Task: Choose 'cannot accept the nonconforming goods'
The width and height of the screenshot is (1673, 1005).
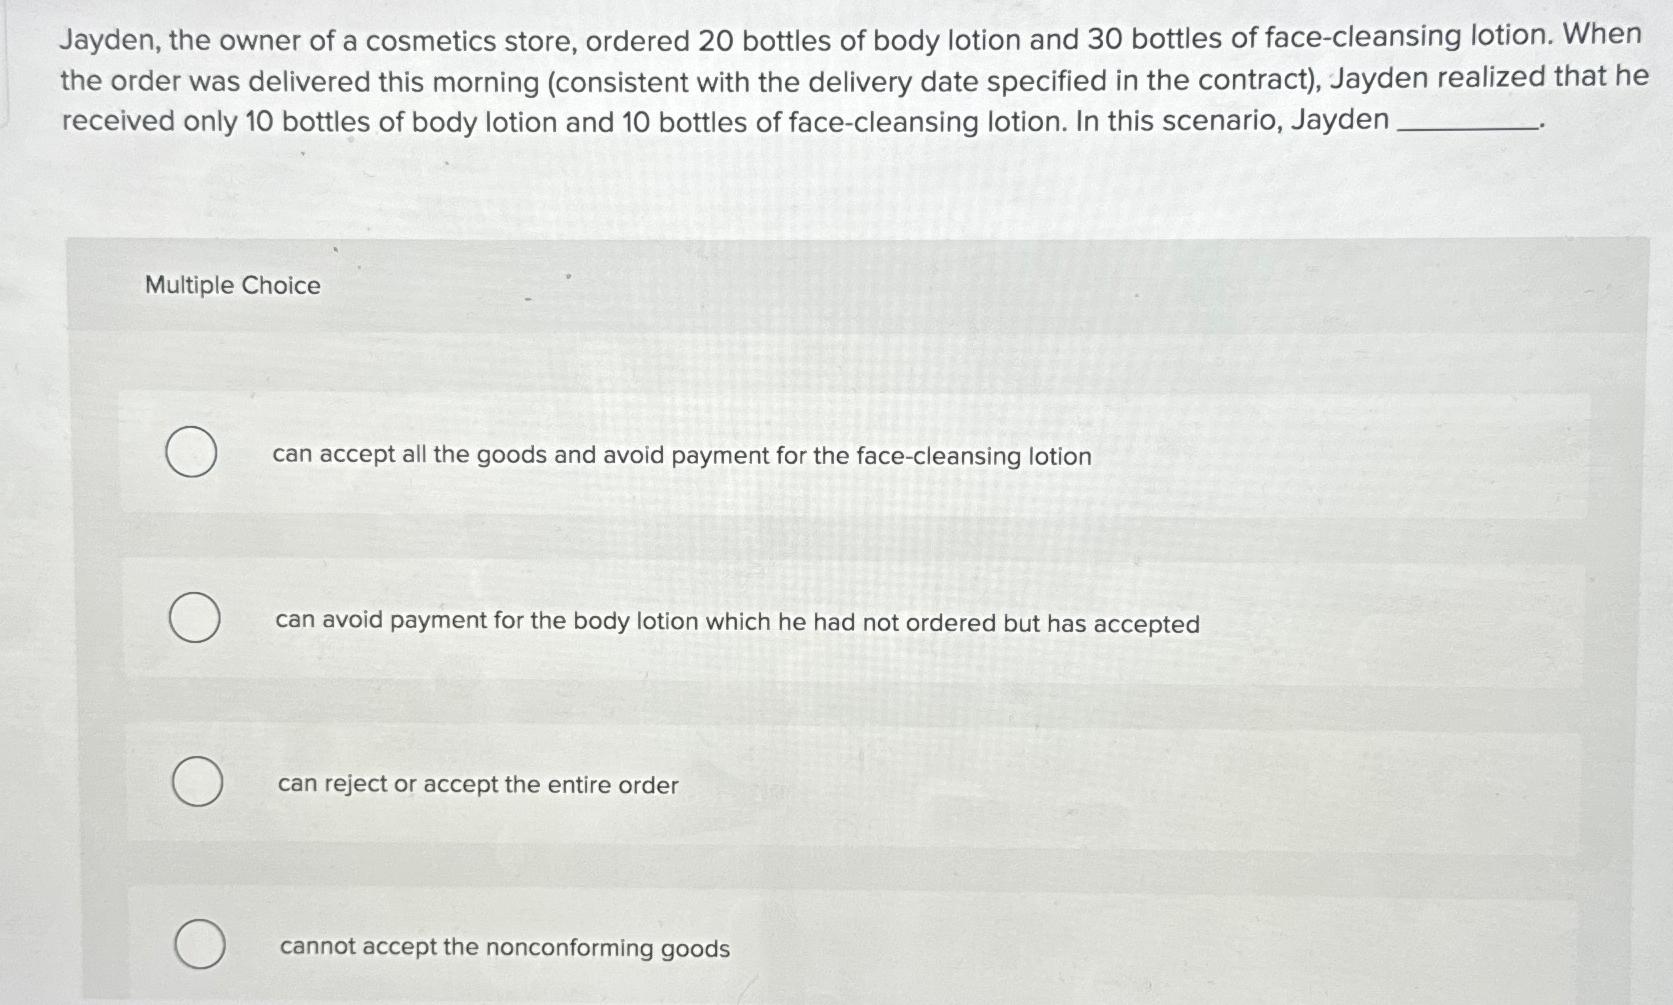Action: 504,947
